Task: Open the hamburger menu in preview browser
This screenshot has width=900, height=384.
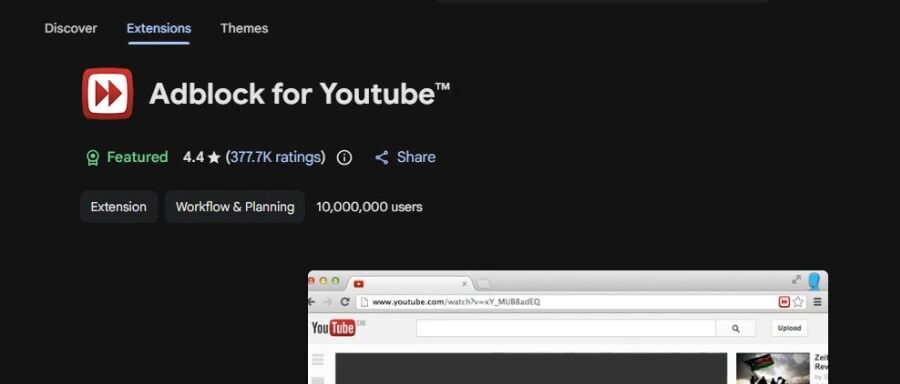Action: 817,302
